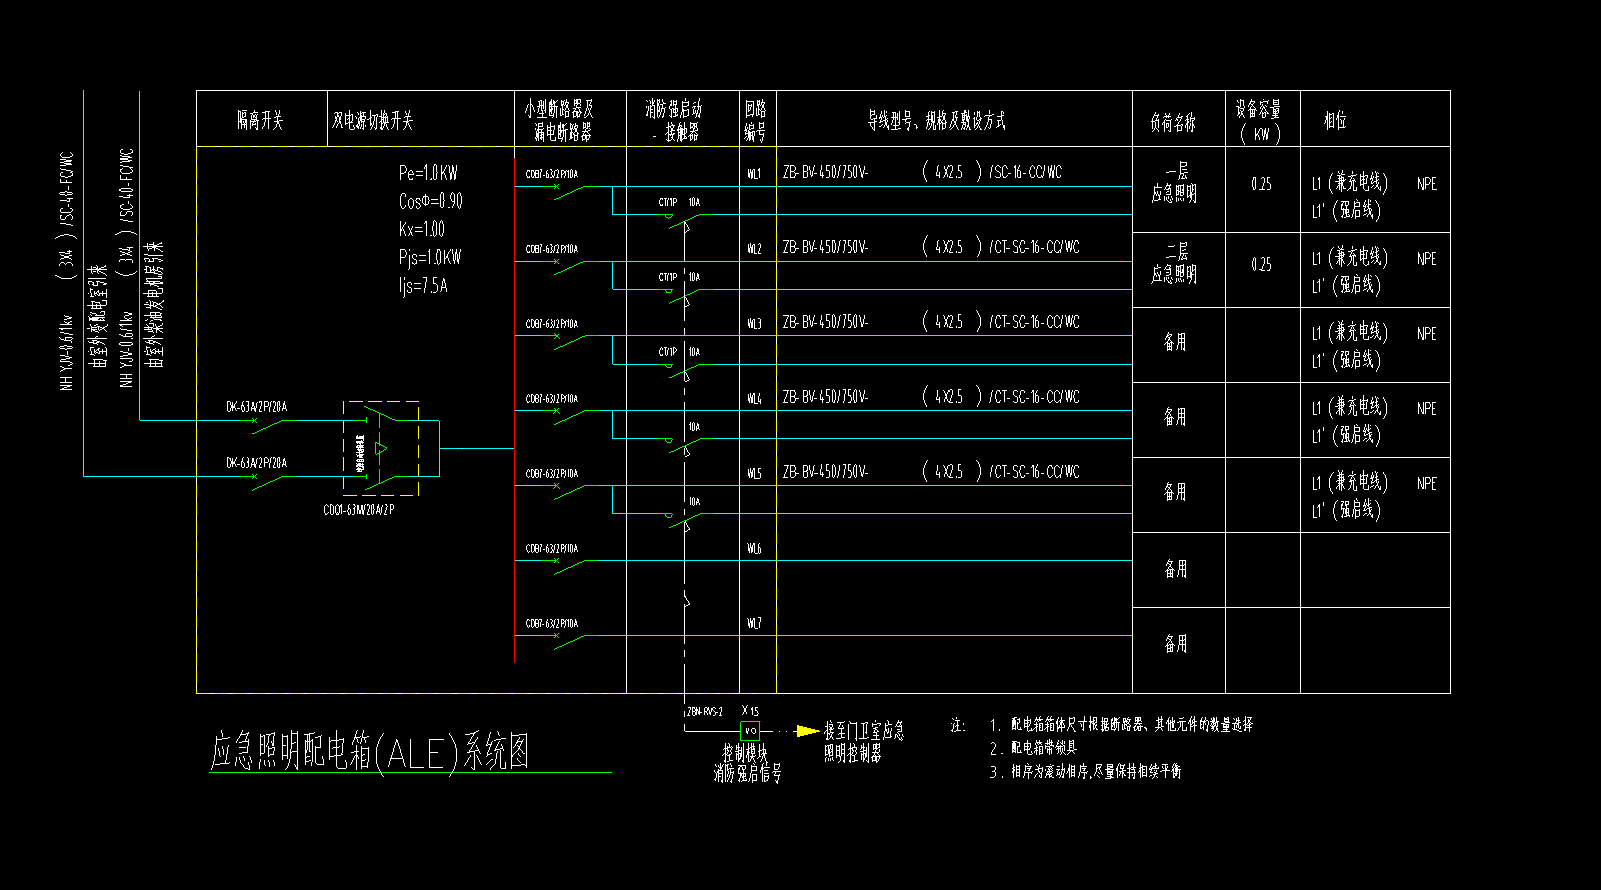The width and height of the screenshot is (1601, 890).
Task: Click the "Pe=1.0KW" parameter text
Action: click(428, 173)
